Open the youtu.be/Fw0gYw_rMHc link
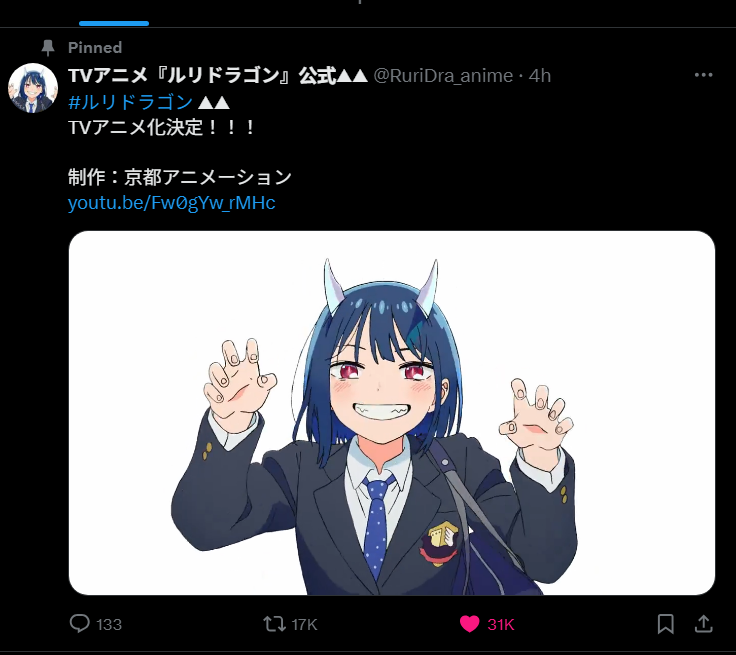 [x=172, y=203]
